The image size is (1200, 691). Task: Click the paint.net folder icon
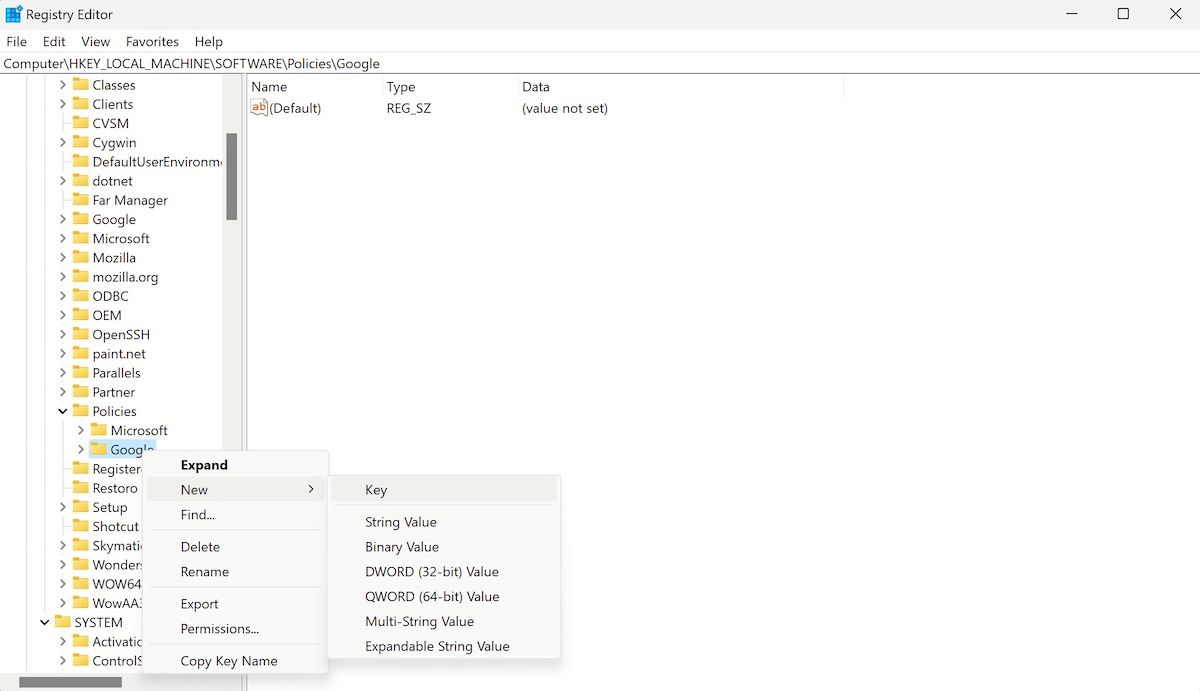(83, 353)
